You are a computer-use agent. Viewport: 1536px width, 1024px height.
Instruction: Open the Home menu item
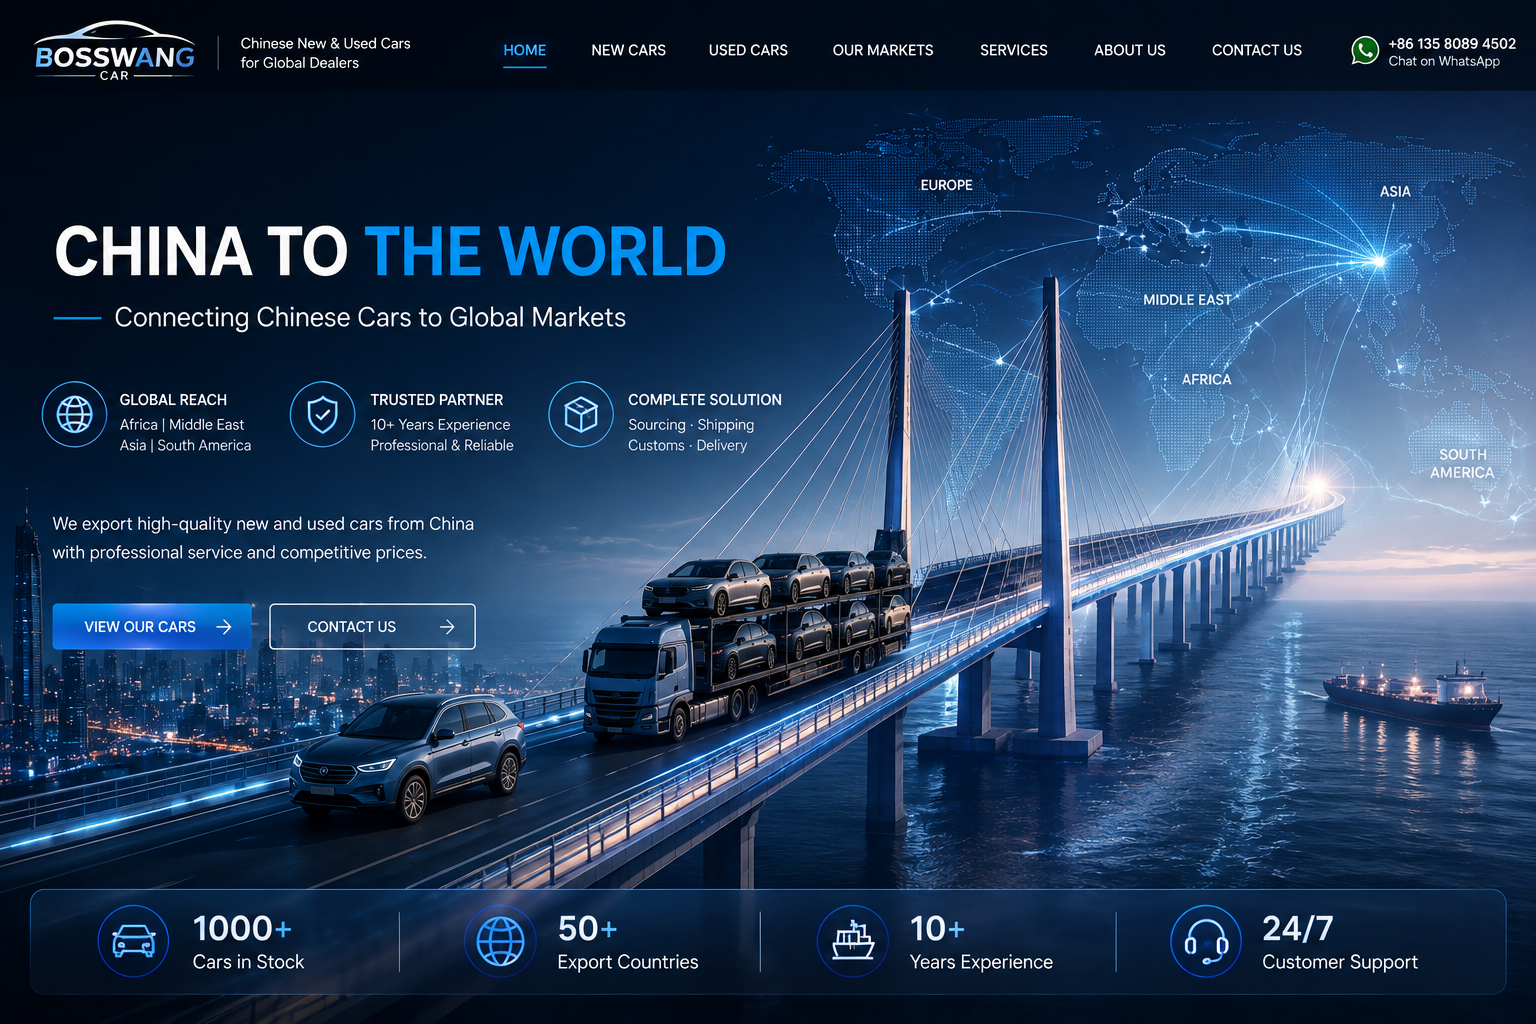(x=525, y=50)
